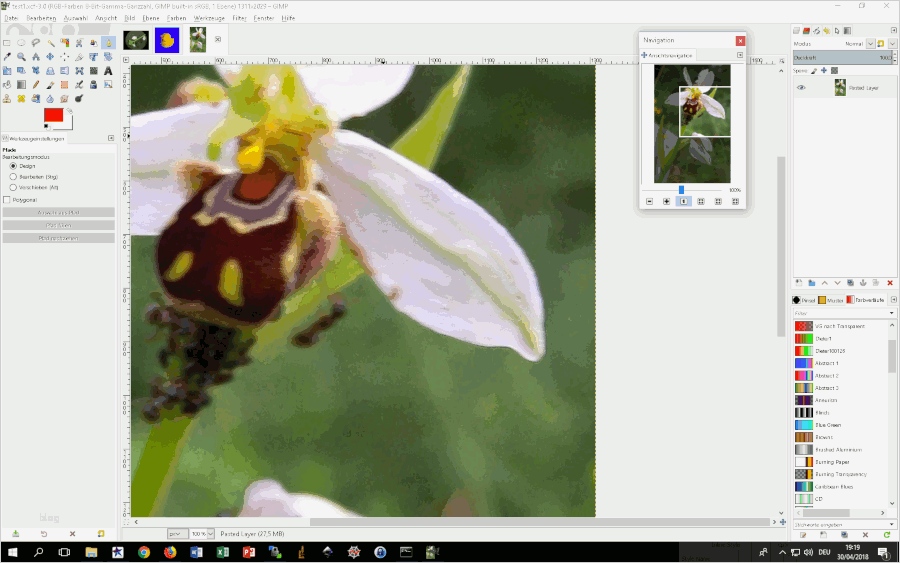This screenshot has width=900, height=563.
Task: Open the unit px dropdown in status bar
Action: coord(177,534)
